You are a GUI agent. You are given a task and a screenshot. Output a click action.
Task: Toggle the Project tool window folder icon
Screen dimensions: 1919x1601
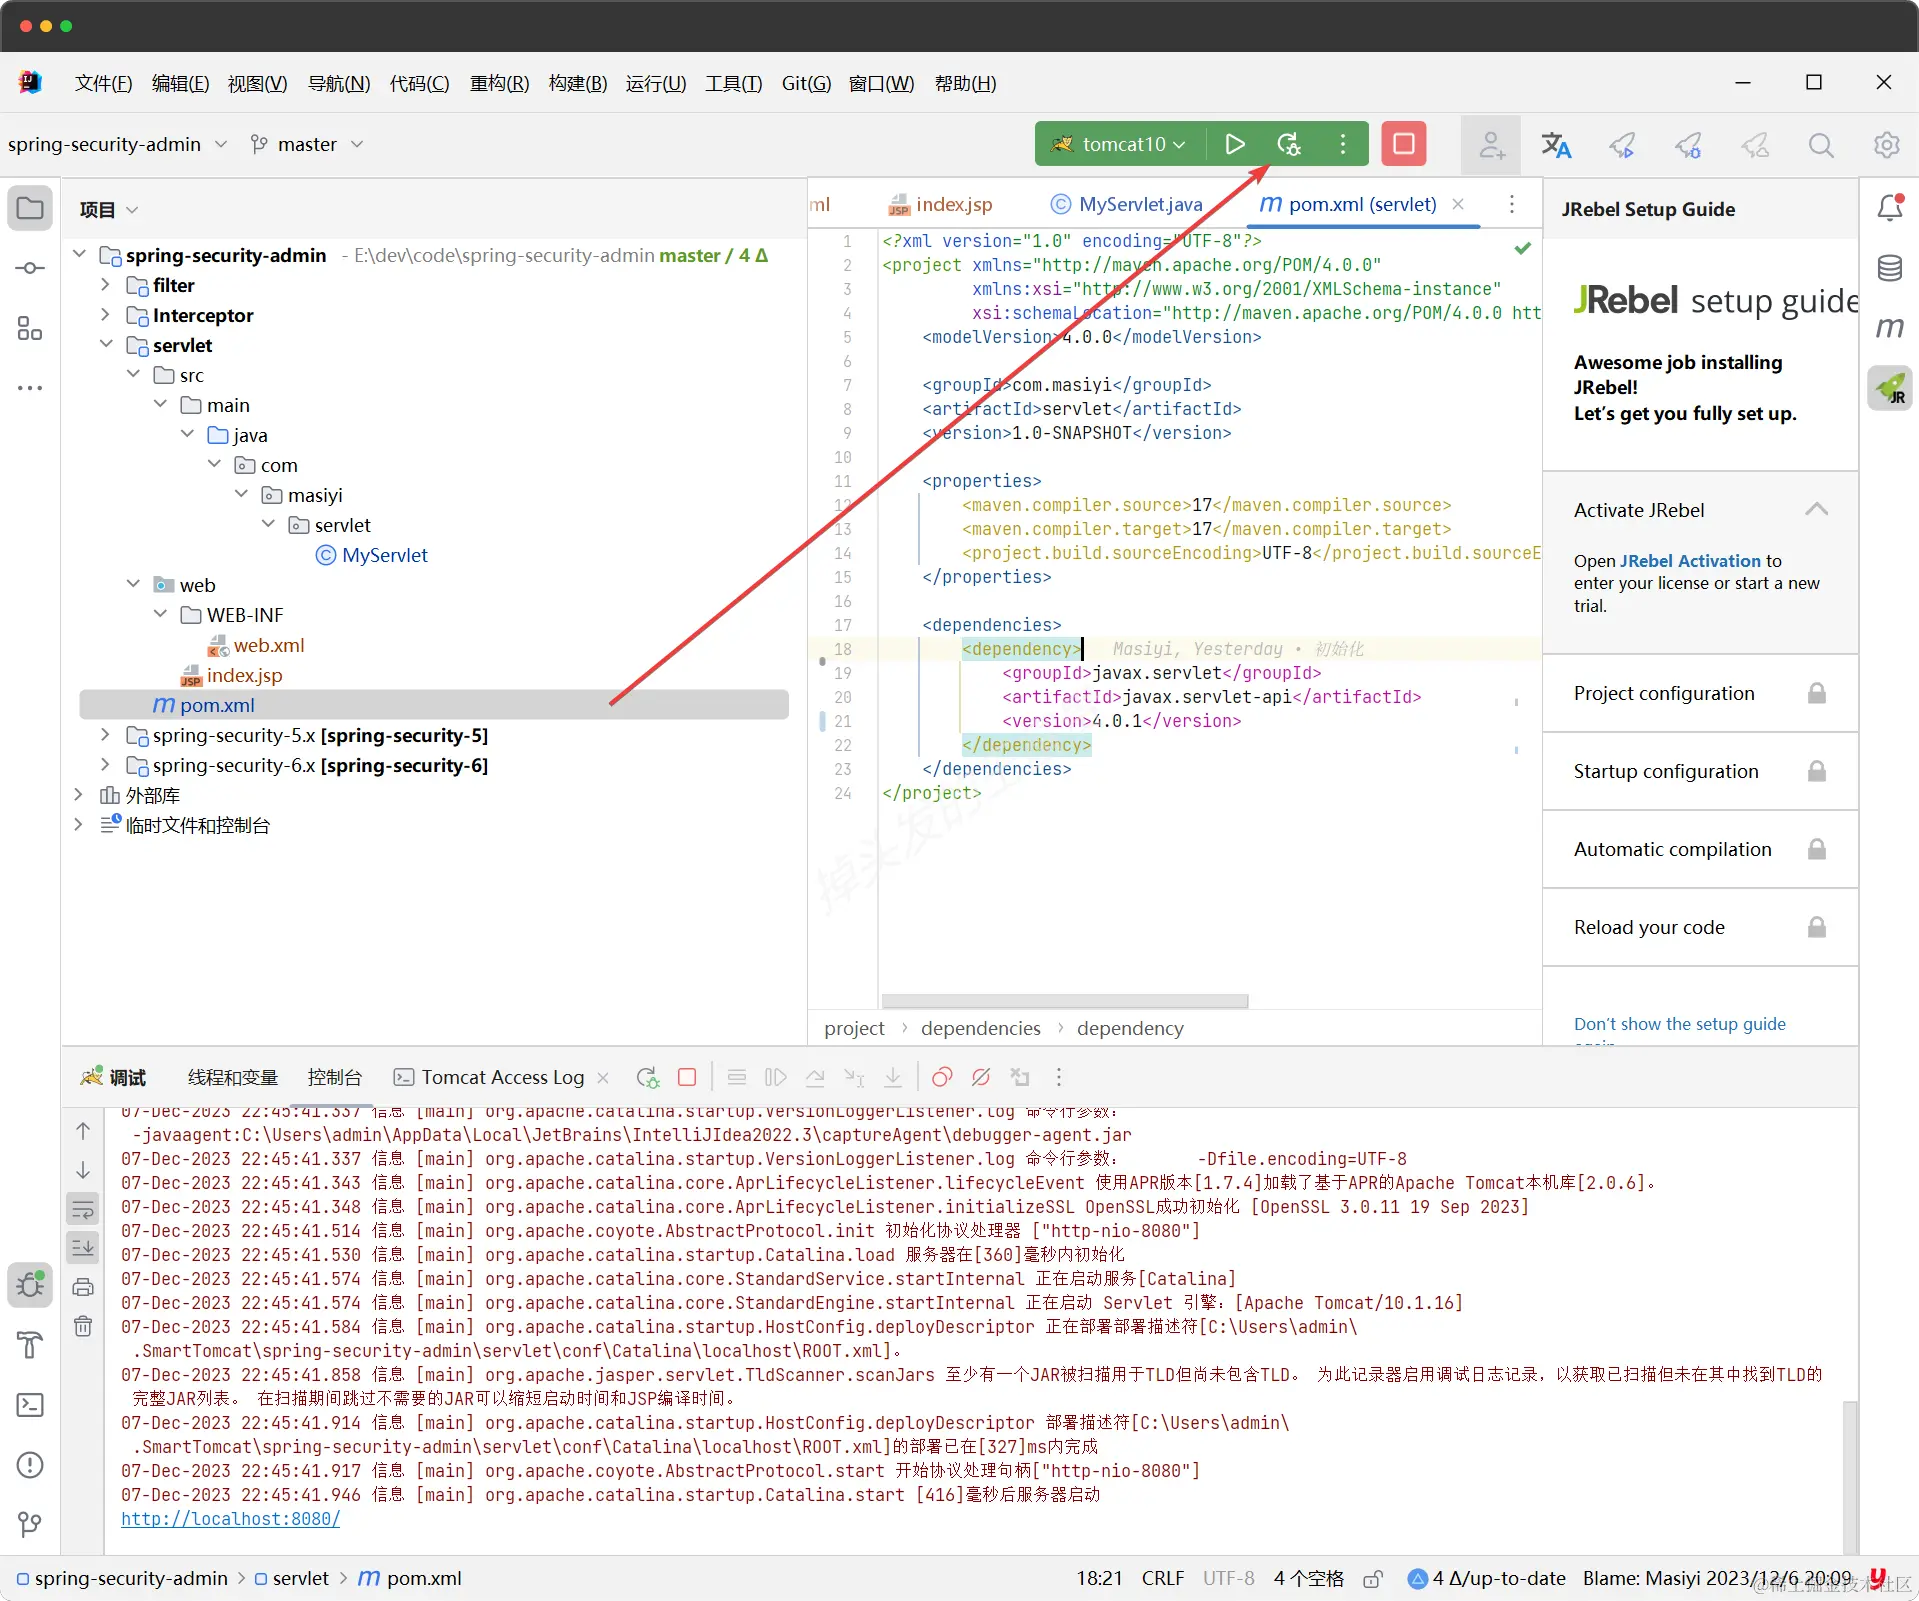click(30, 208)
